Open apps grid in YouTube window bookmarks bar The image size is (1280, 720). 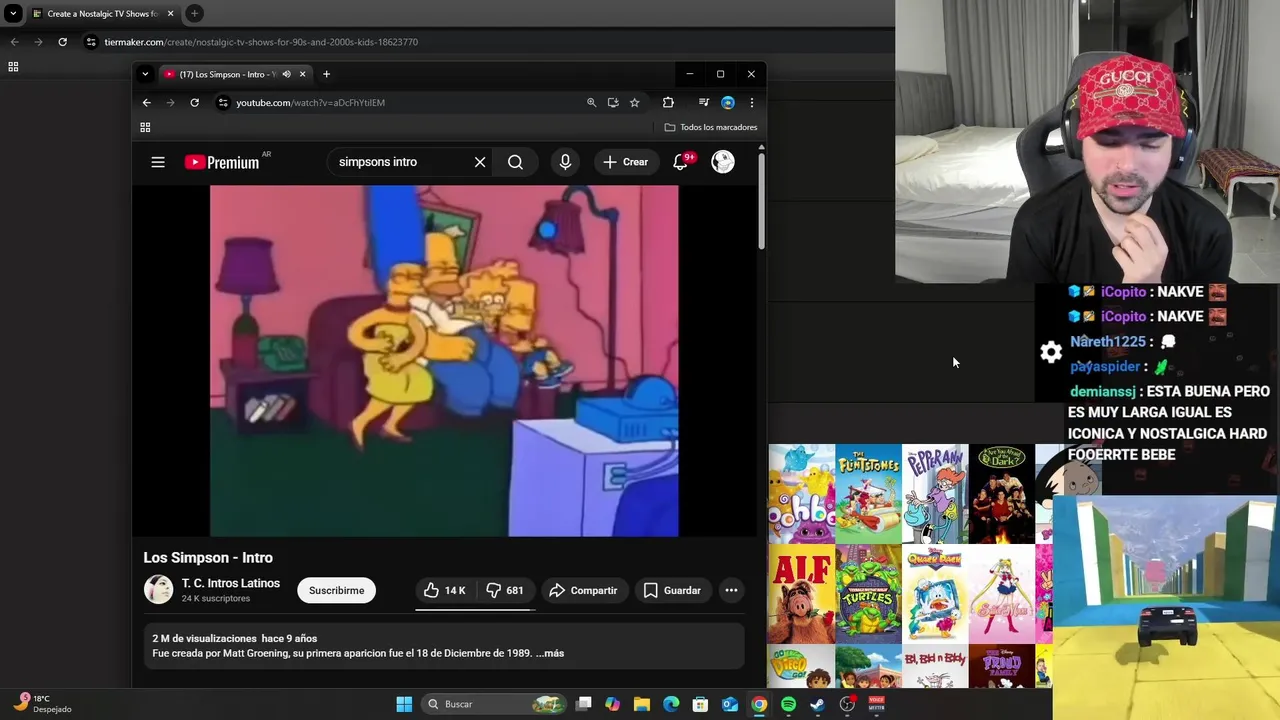pos(145,127)
